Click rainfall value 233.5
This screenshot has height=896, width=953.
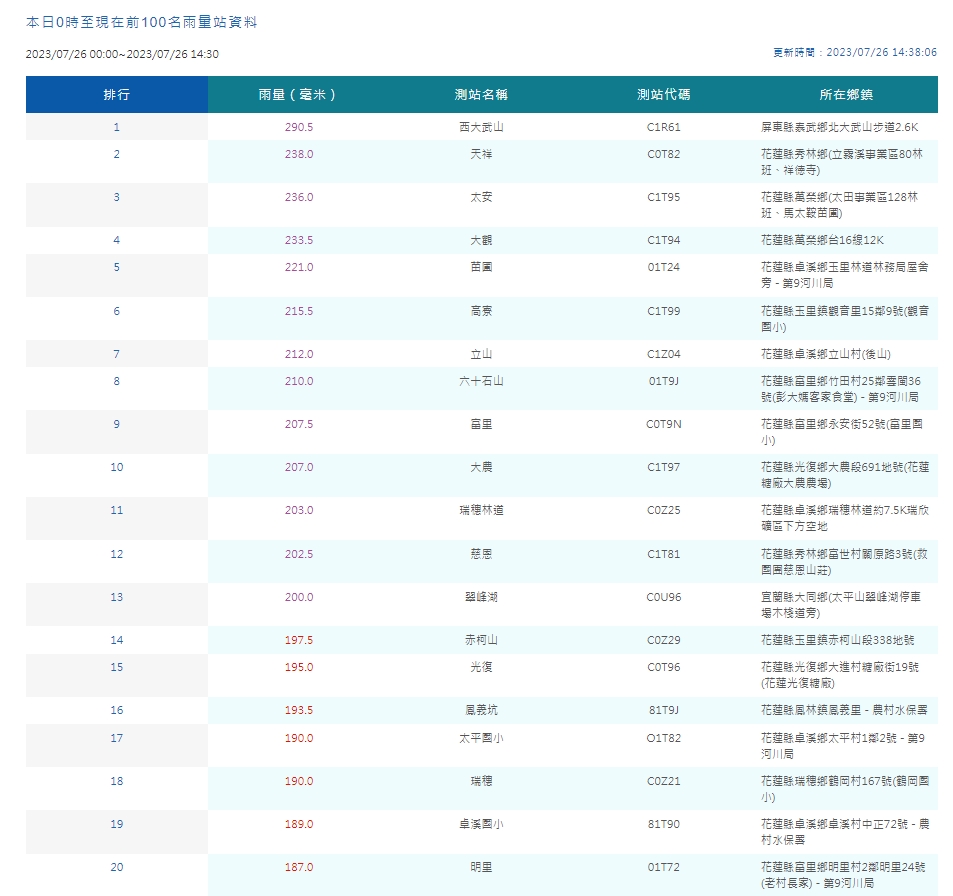299,240
